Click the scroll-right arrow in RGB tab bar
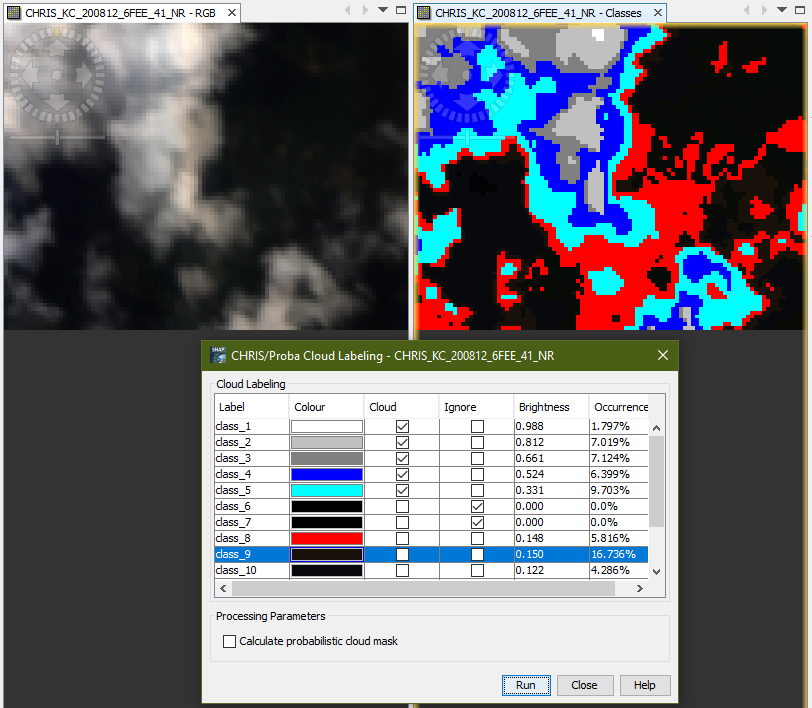The width and height of the screenshot is (812, 708). (366, 10)
